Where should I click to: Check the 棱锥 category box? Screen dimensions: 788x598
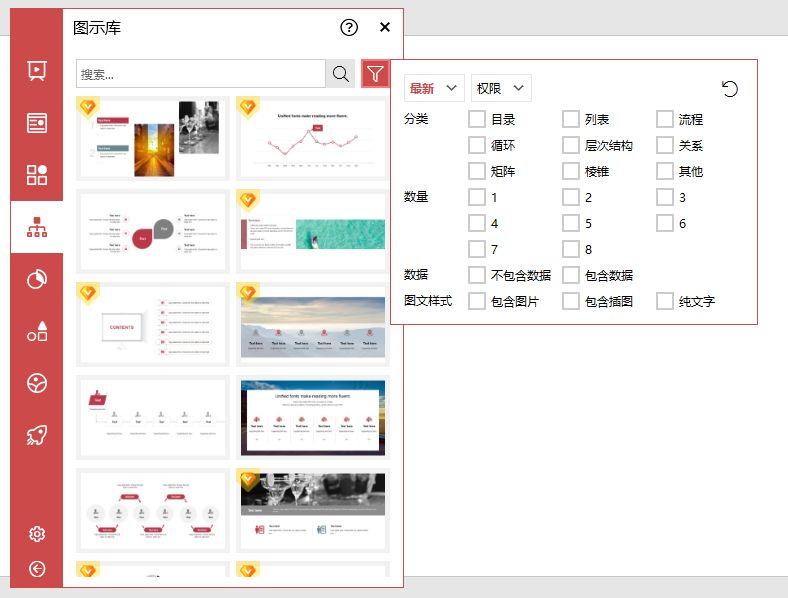coord(570,171)
